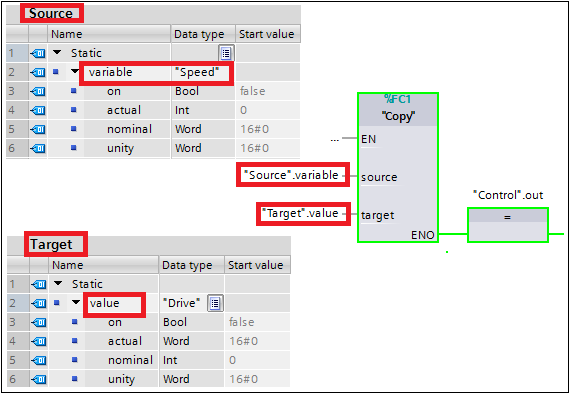Click Data type column header in Source table
The image size is (571, 394).
click(x=203, y=34)
